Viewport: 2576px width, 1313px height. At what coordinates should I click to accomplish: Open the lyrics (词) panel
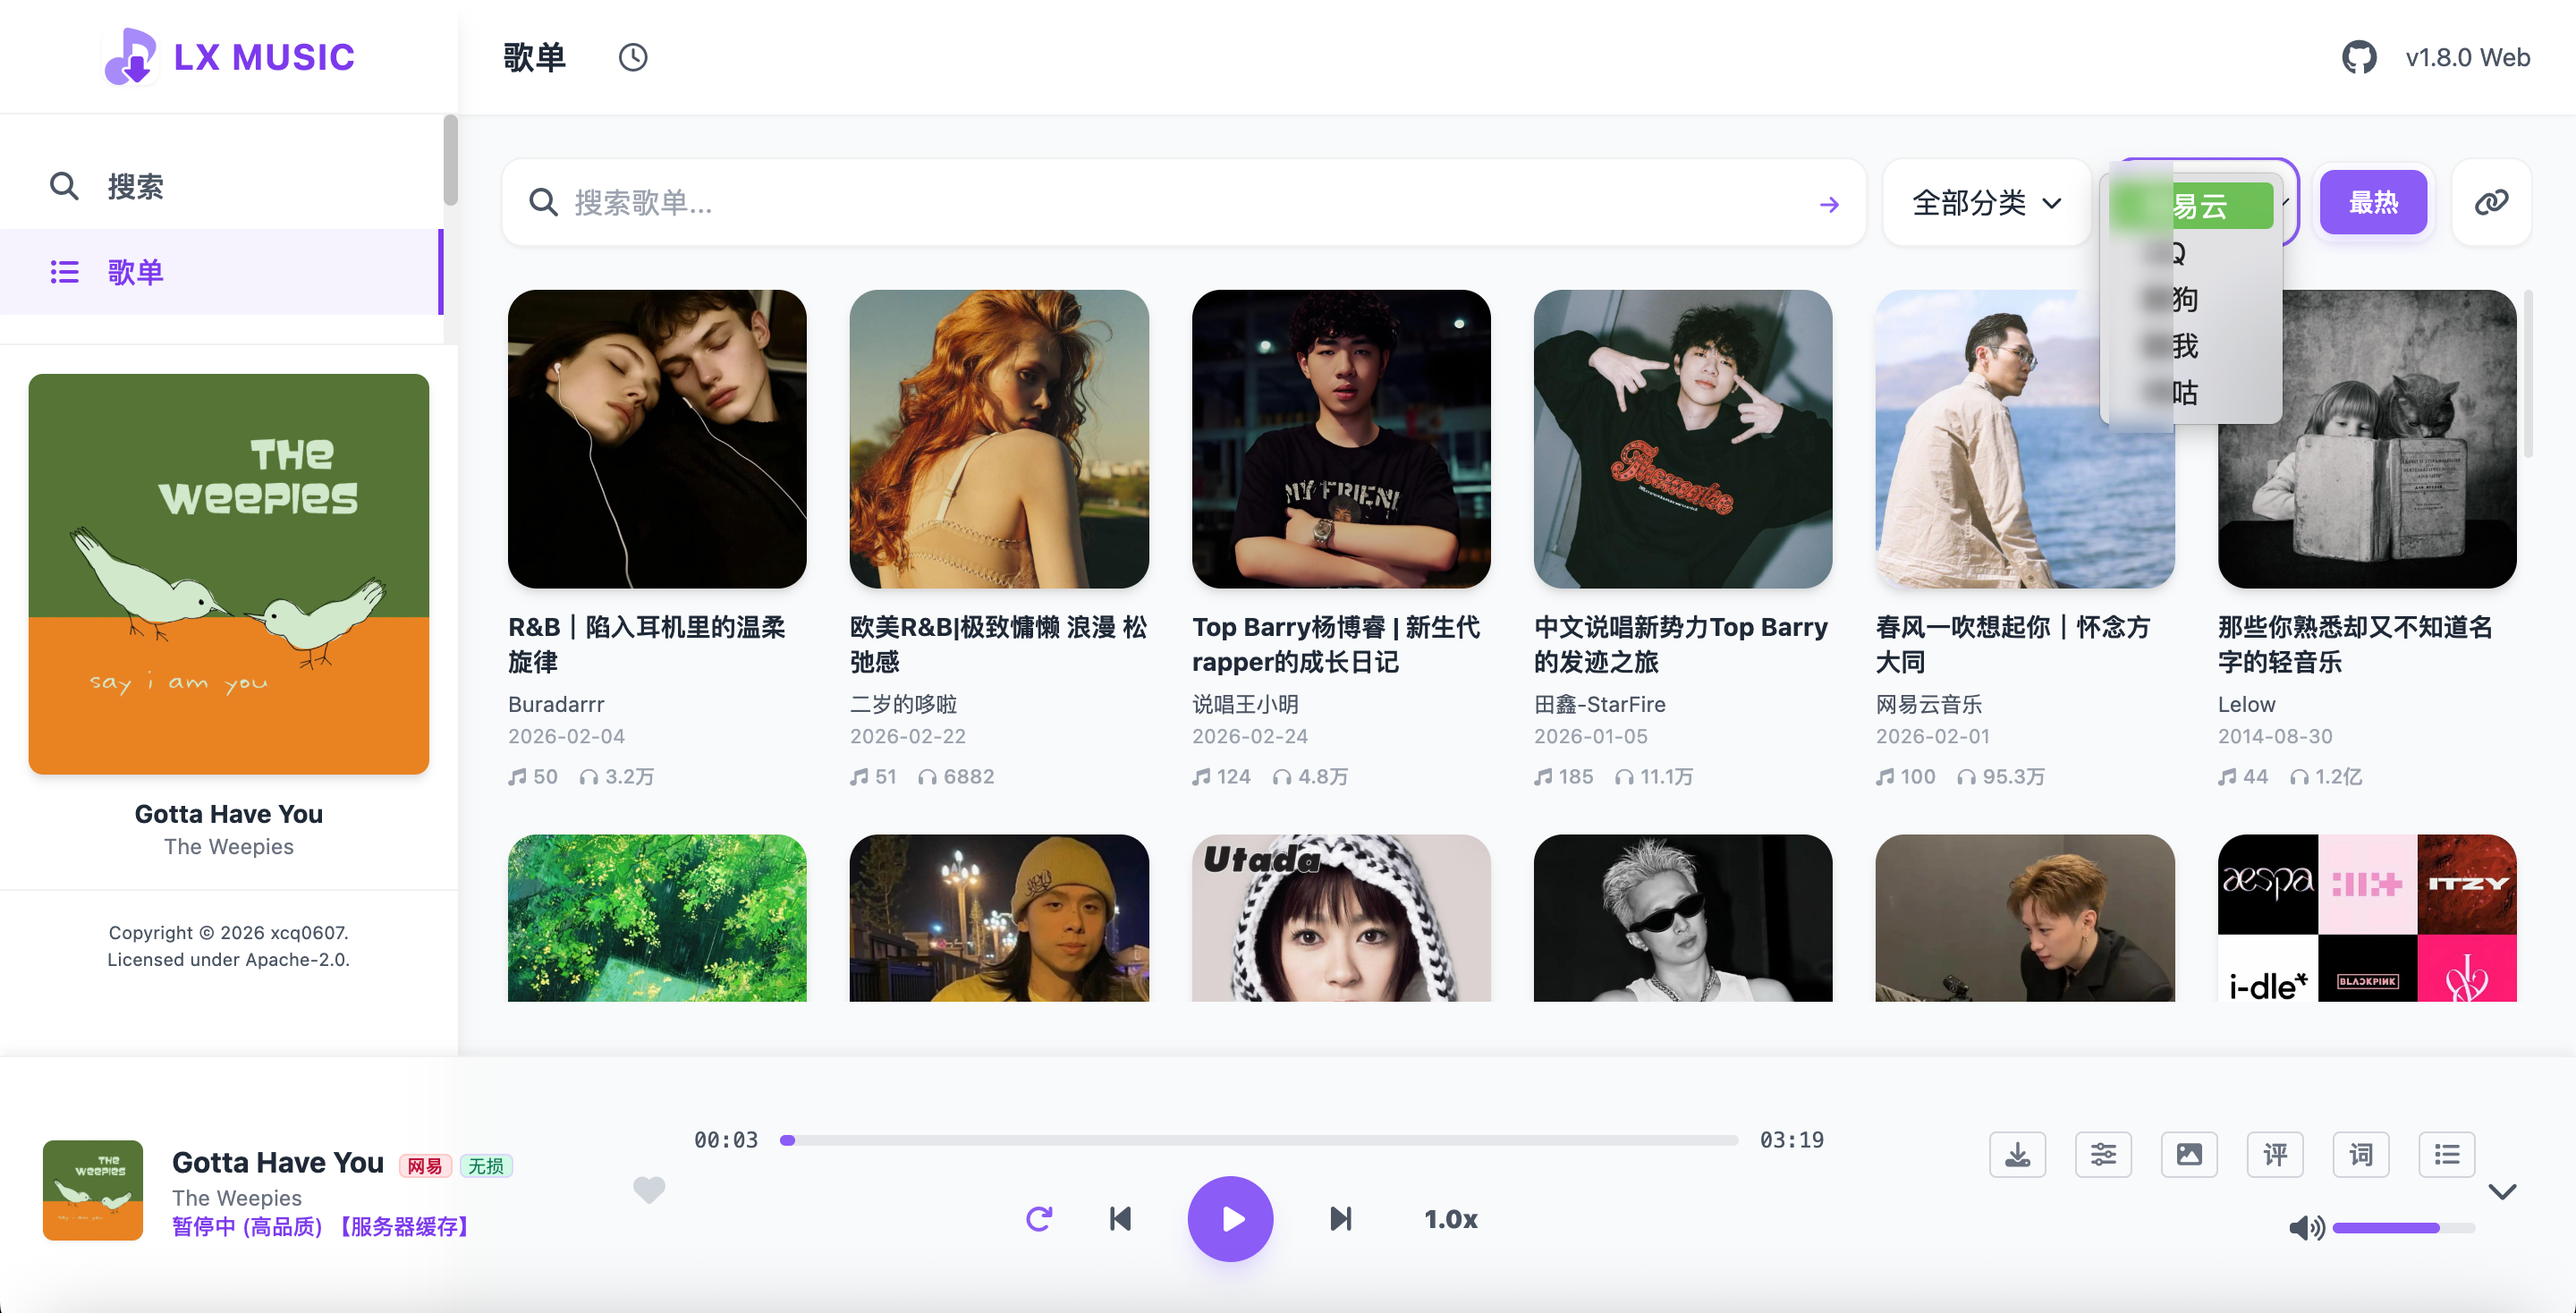click(2360, 1155)
